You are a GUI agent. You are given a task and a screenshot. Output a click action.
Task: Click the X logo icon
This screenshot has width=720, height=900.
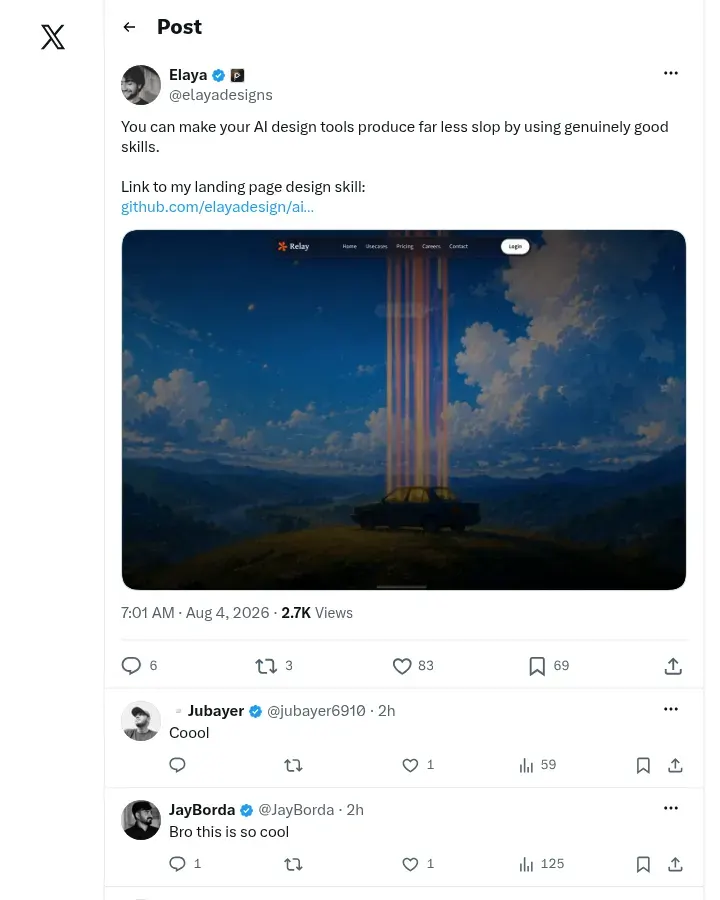pyautogui.click(x=53, y=37)
